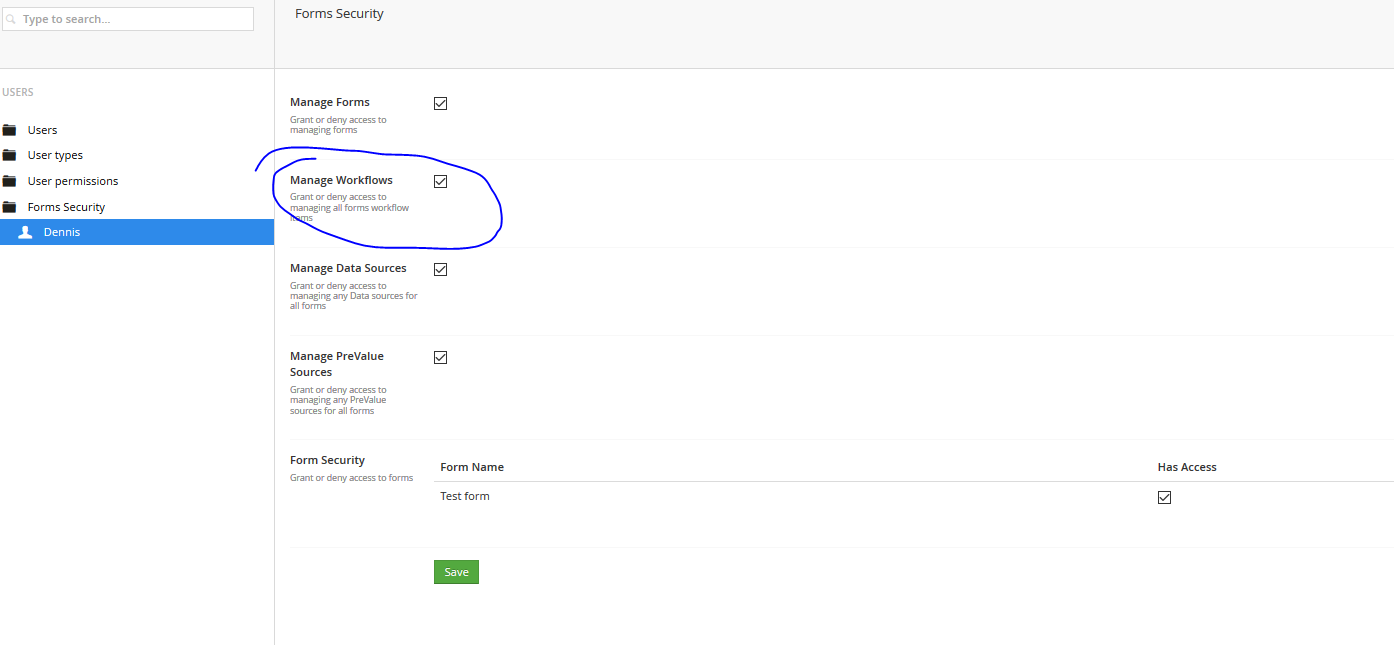The height and width of the screenshot is (645, 1394).
Task: Click the folder icon beside User types
Action: tap(10, 155)
